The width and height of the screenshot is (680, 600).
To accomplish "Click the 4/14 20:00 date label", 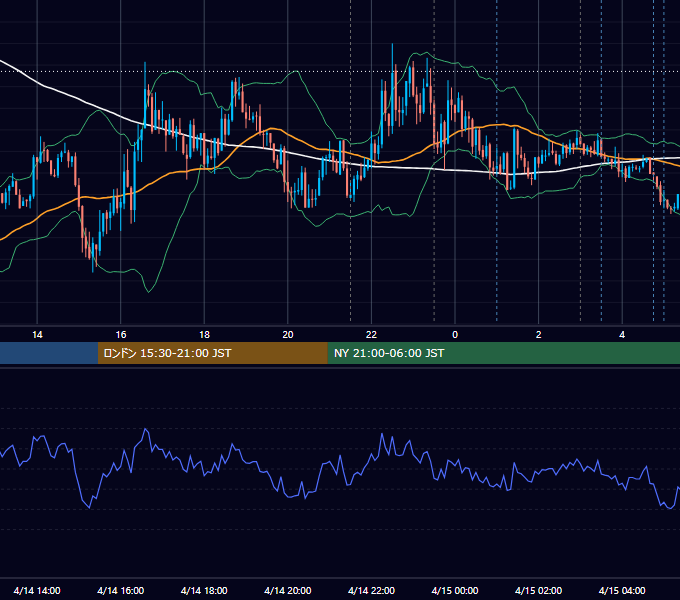I will [288, 590].
